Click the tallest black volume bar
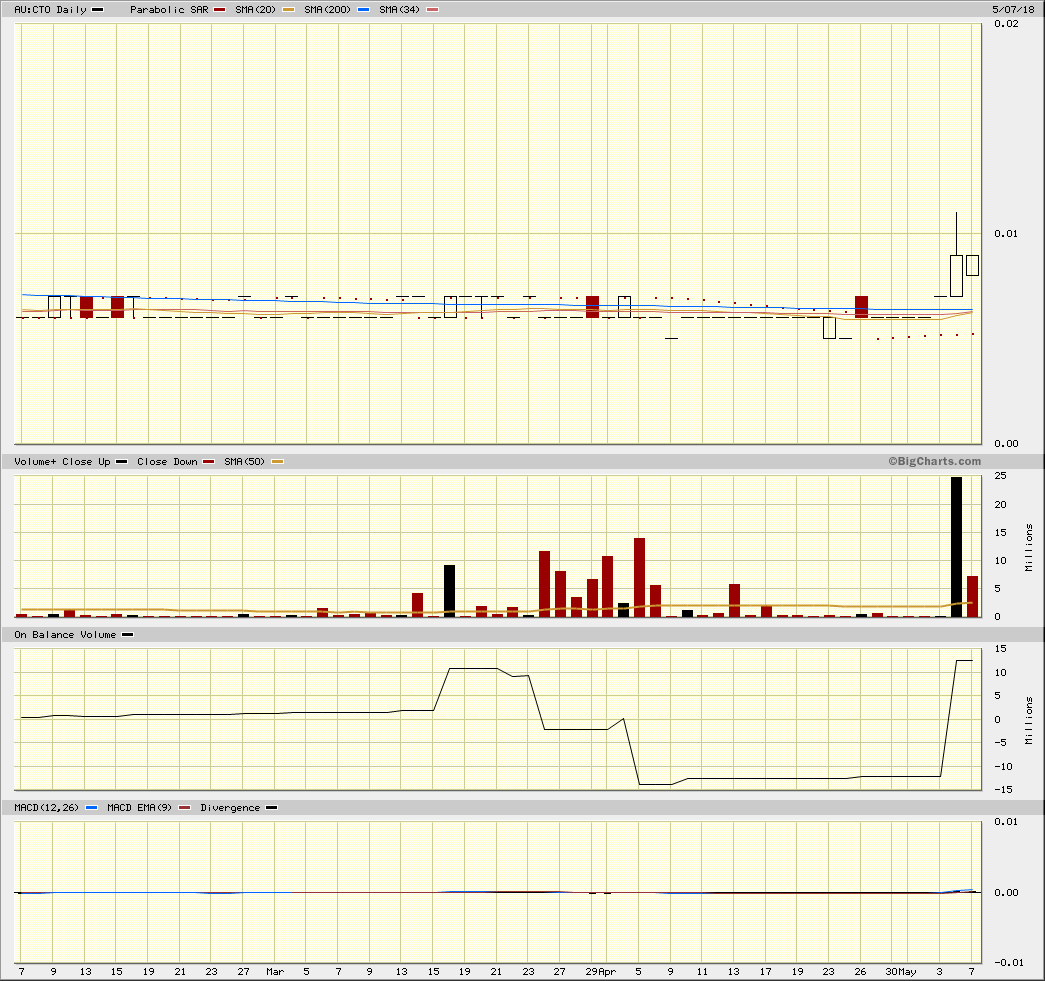The width and height of the screenshot is (1045, 981). pyautogui.click(x=956, y=546)
